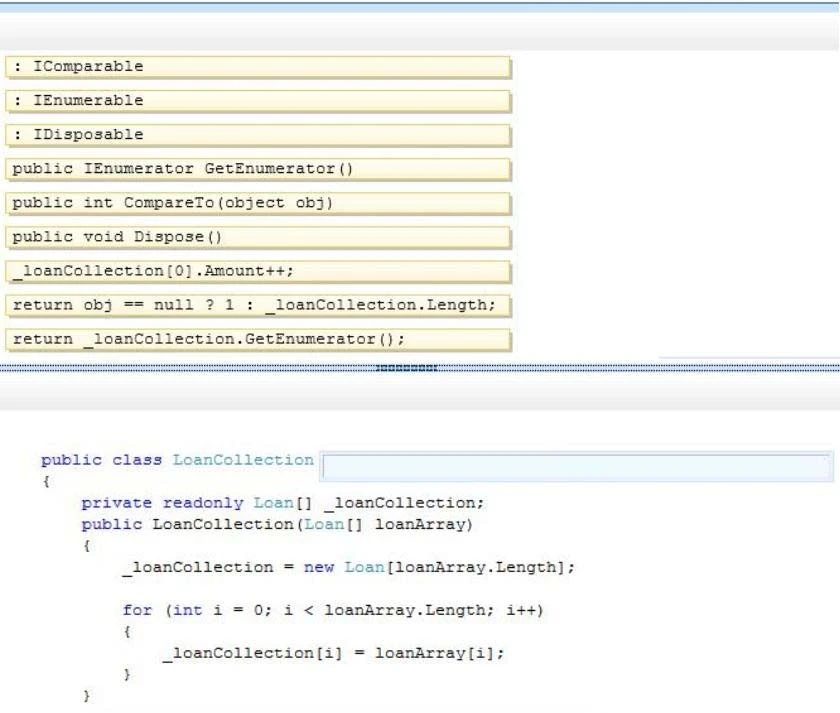This screenshot has height=713, width=840.
Task: Click the 'for' keyword of the loop
Action: pyautogui.click(x=137, y=610)
